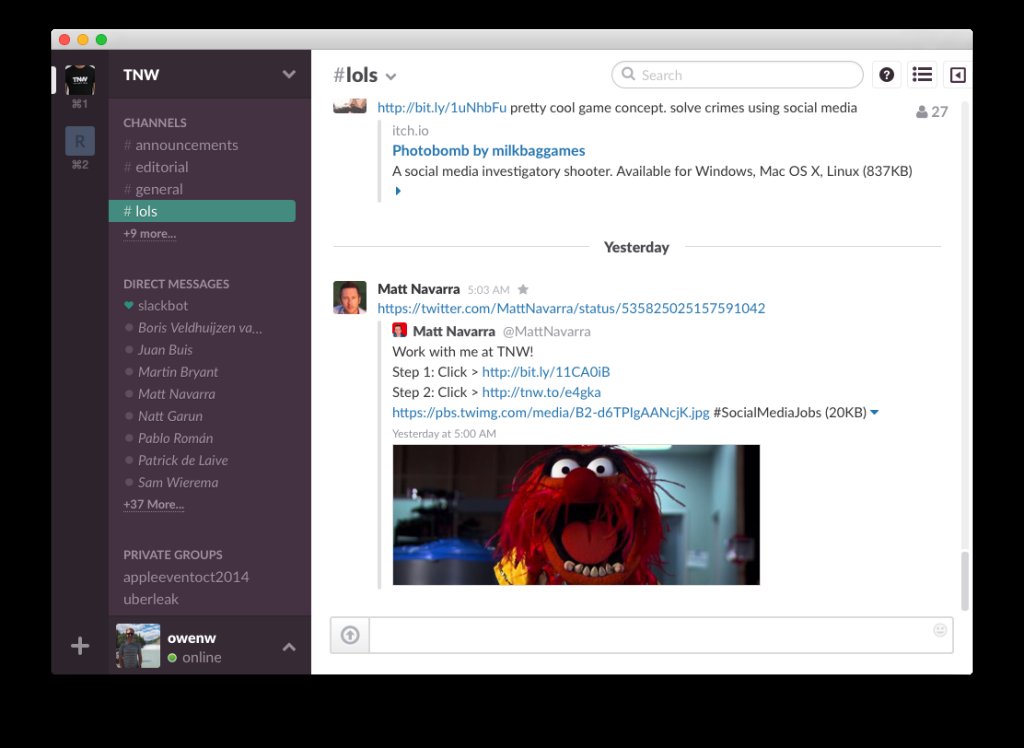Expand owenw user status menu
Screen dimensions: 1024x748
click(289, 647)
